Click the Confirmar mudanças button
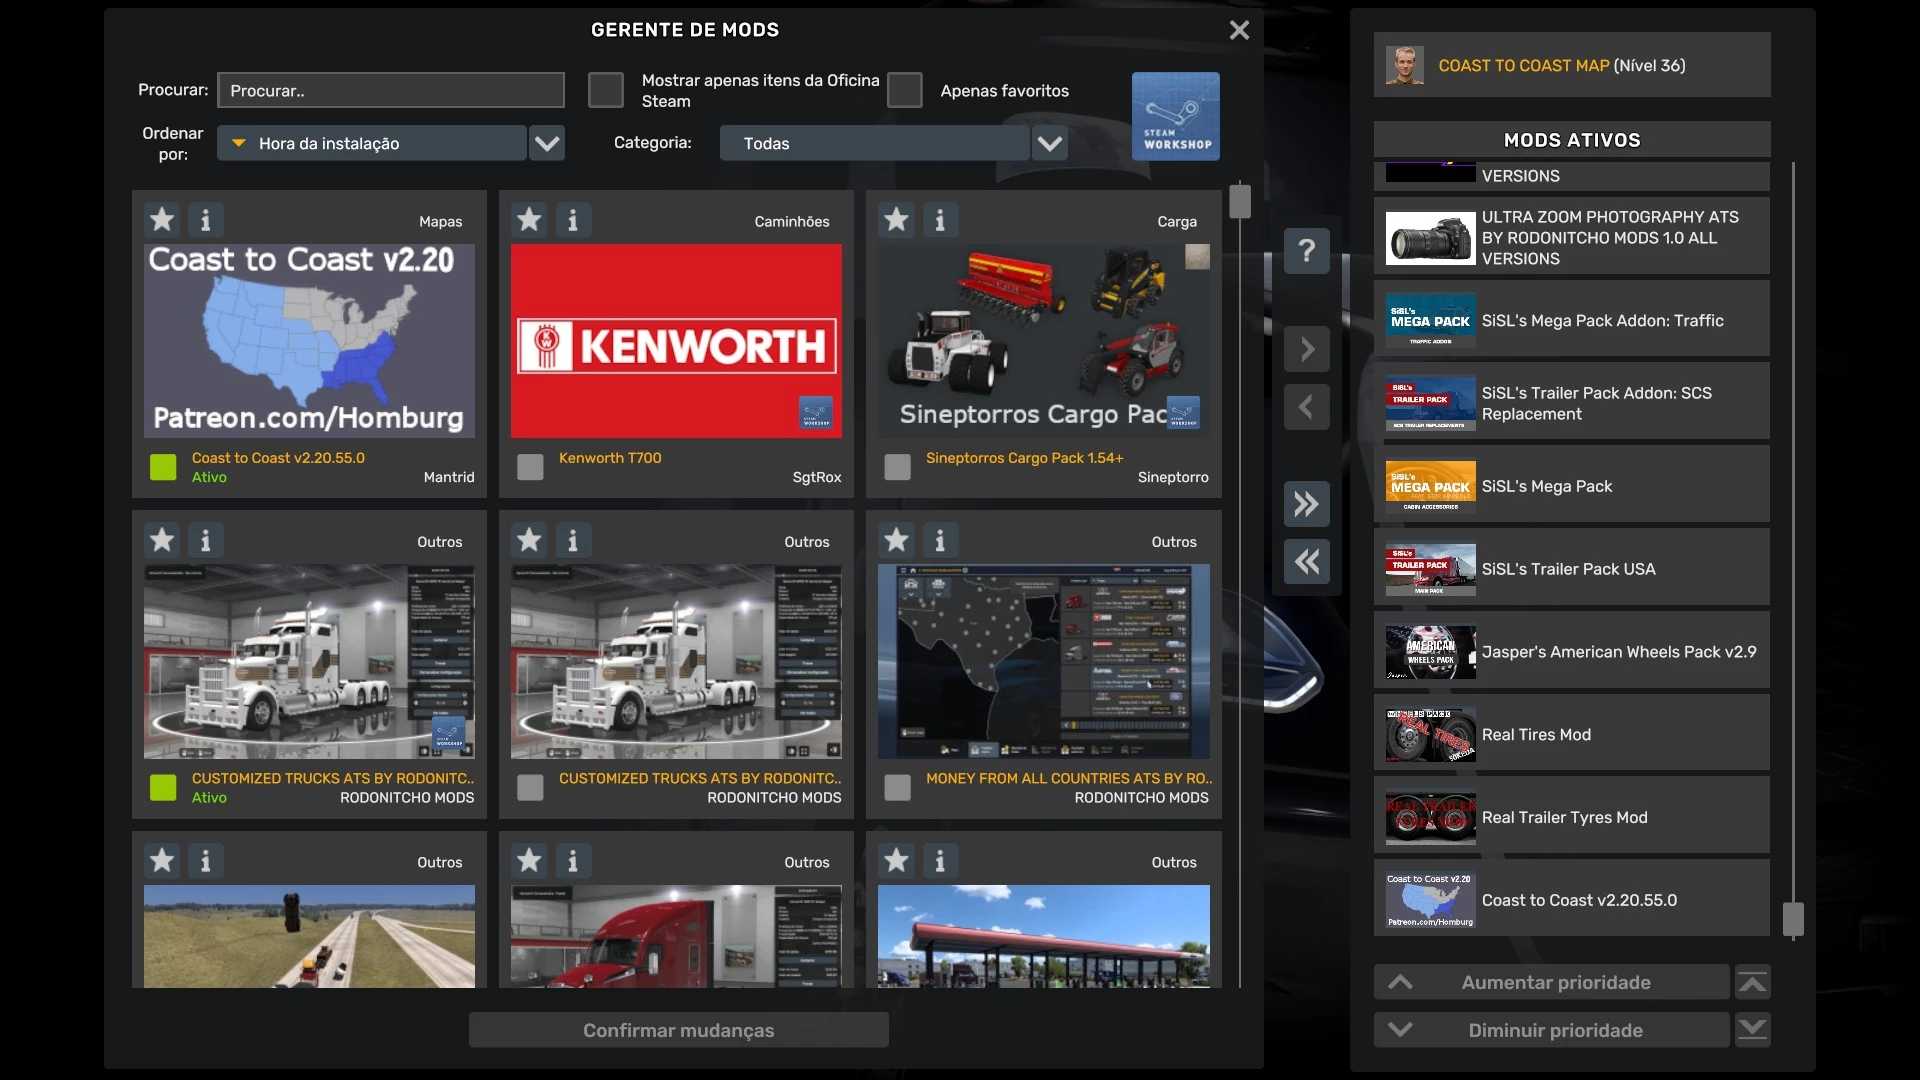This screenshot has height=1080, width=1920. (x=678, y=1030)
